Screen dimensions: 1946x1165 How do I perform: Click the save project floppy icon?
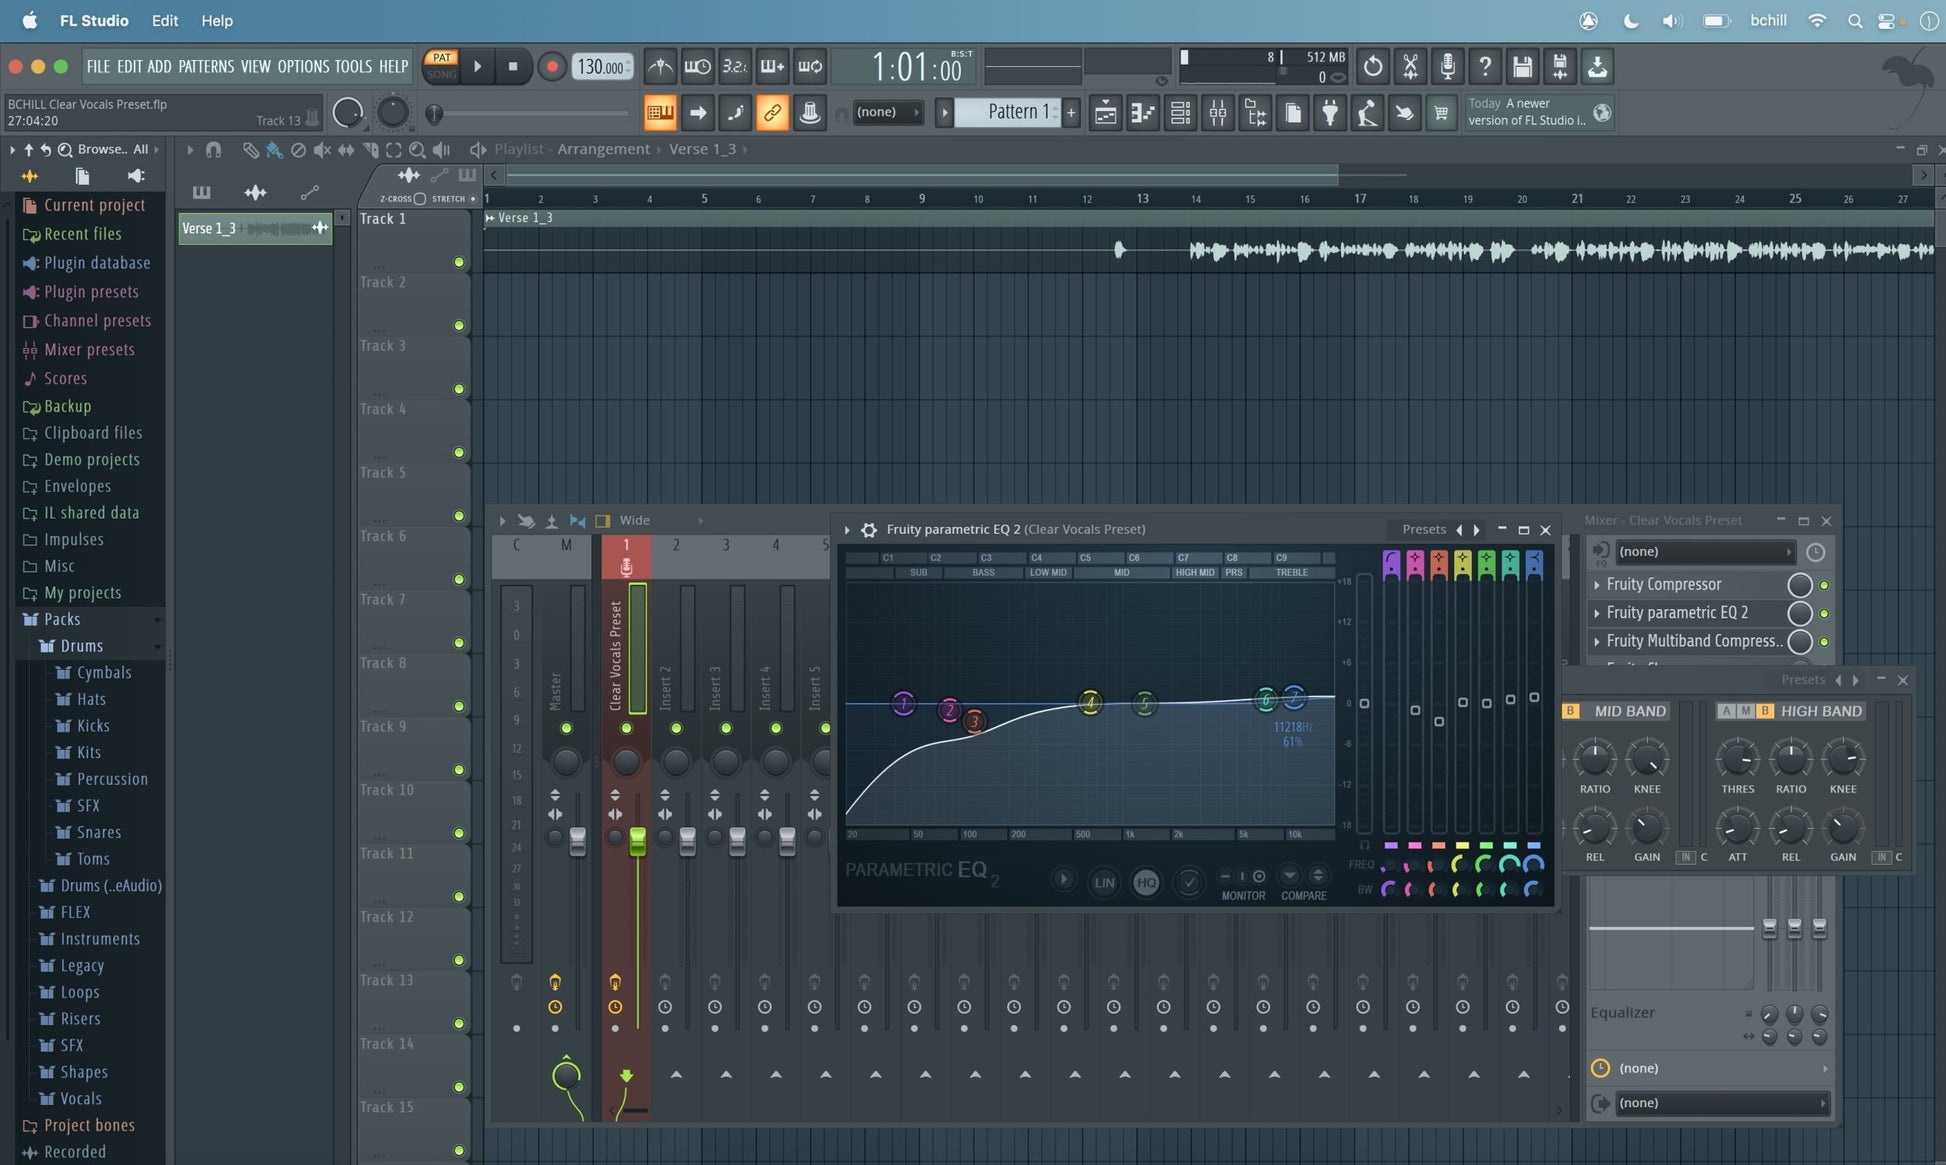tap(1522, 67)
